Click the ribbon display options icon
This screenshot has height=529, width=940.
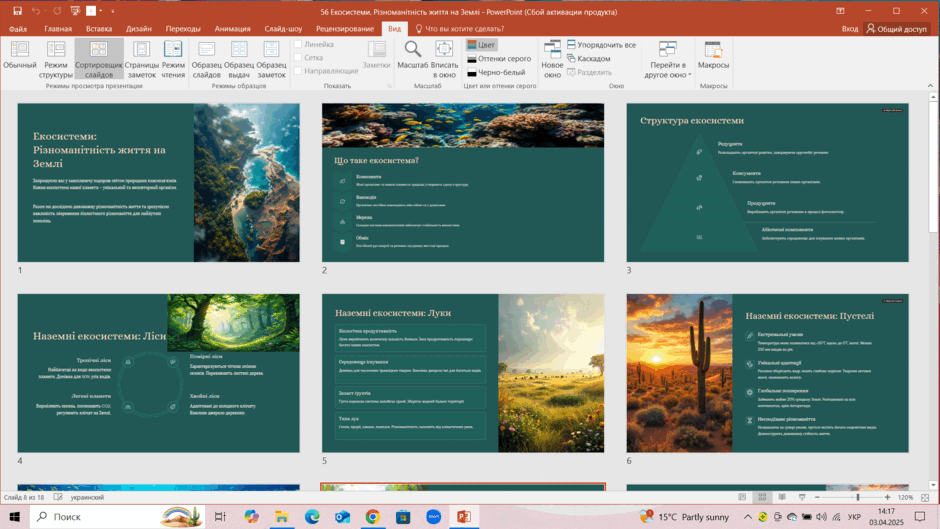click(x=840, y=11)
